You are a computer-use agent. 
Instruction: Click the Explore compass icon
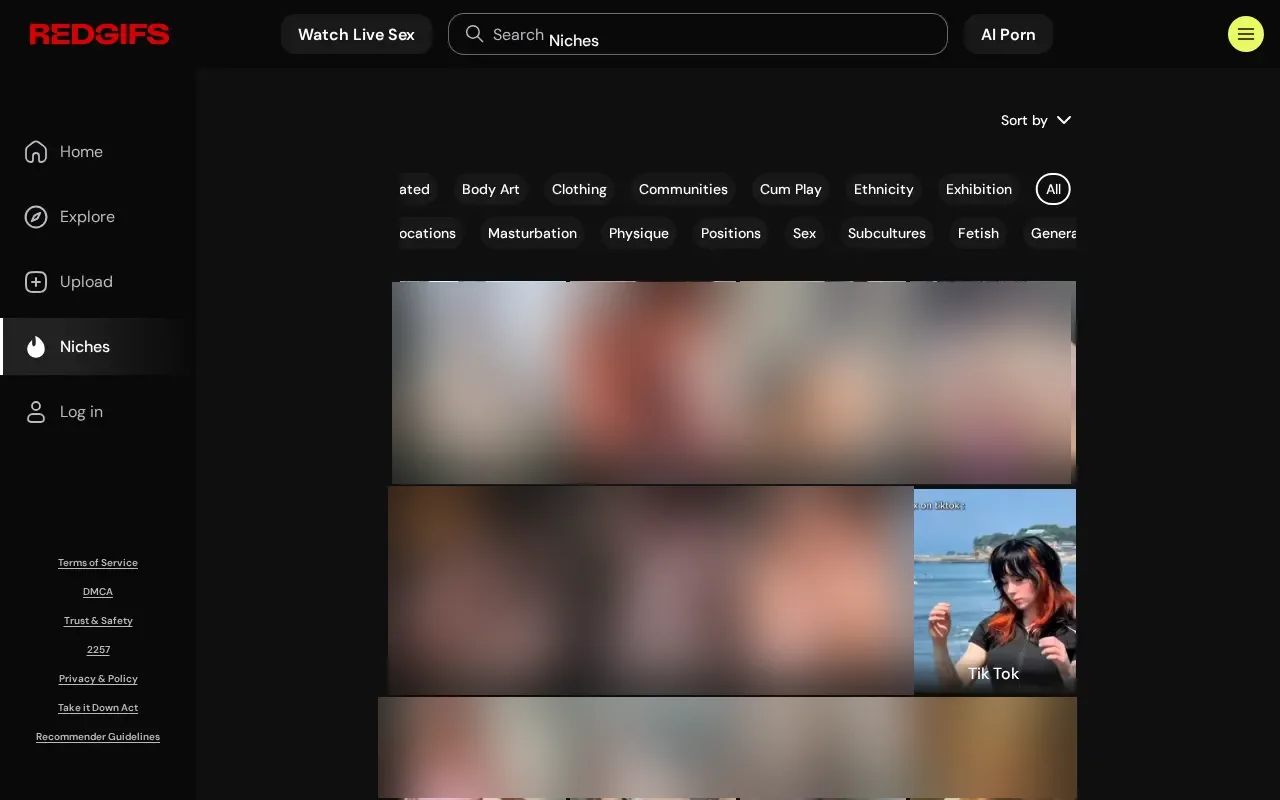pyautogui.click(x=36, y=217)
